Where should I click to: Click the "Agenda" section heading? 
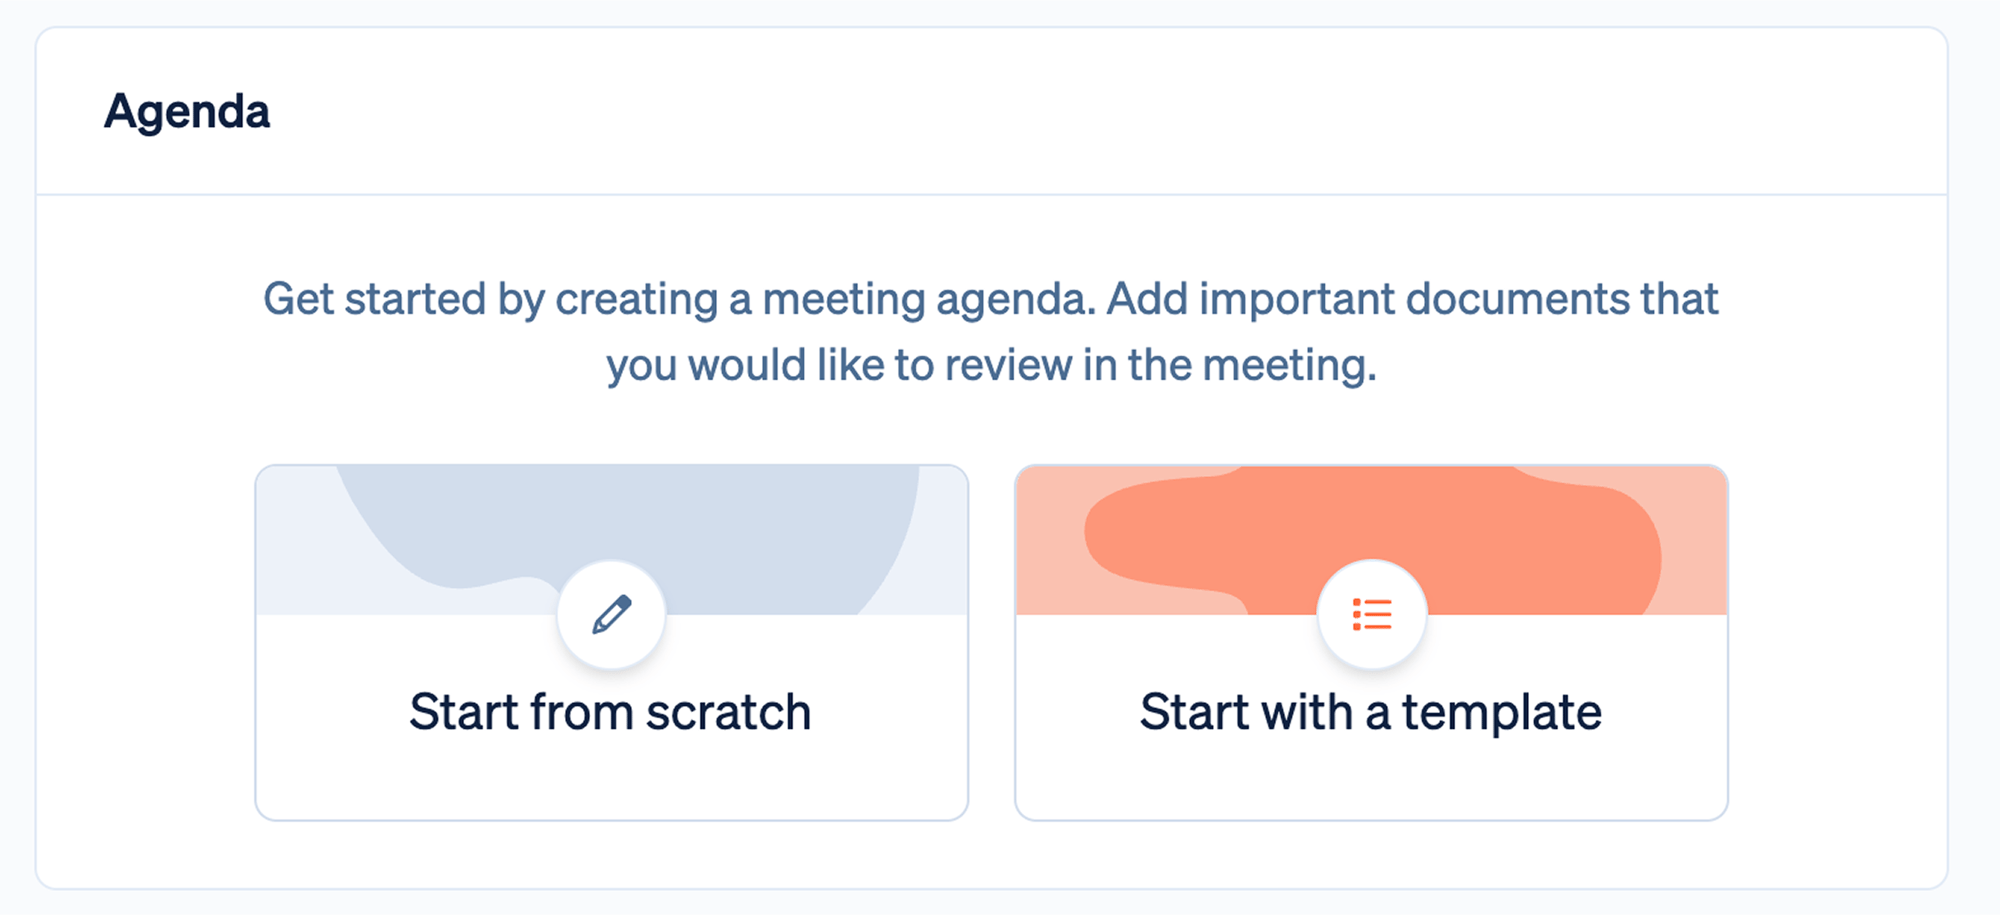coord(187,111)
